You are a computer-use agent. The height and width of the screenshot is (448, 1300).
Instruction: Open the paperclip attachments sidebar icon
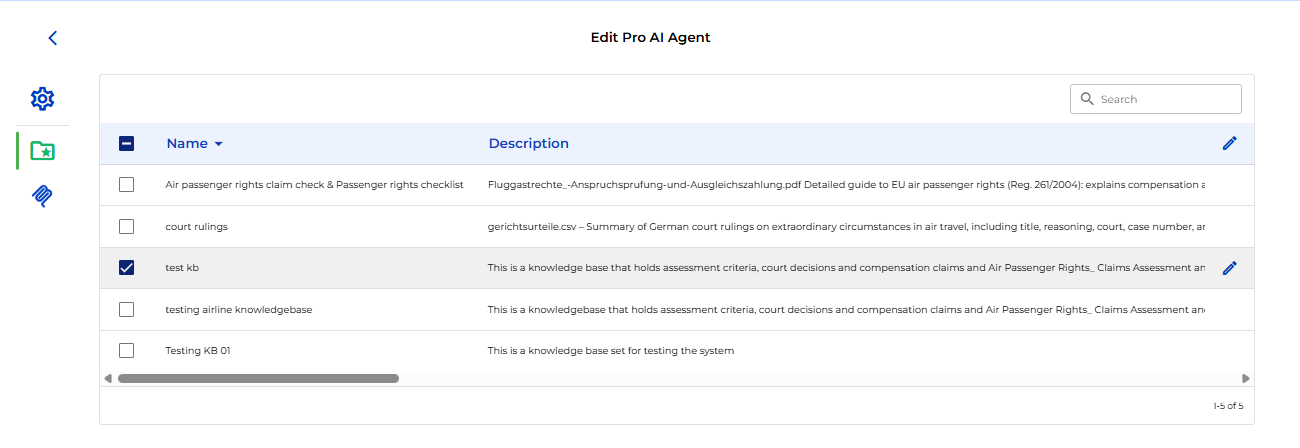click(x=42, y=196)
